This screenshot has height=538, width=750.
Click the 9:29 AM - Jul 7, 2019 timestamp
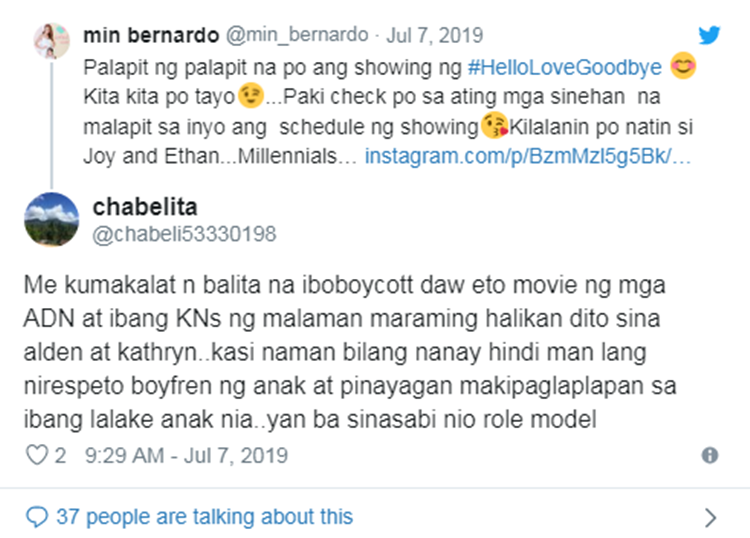[x=188, y=456]
